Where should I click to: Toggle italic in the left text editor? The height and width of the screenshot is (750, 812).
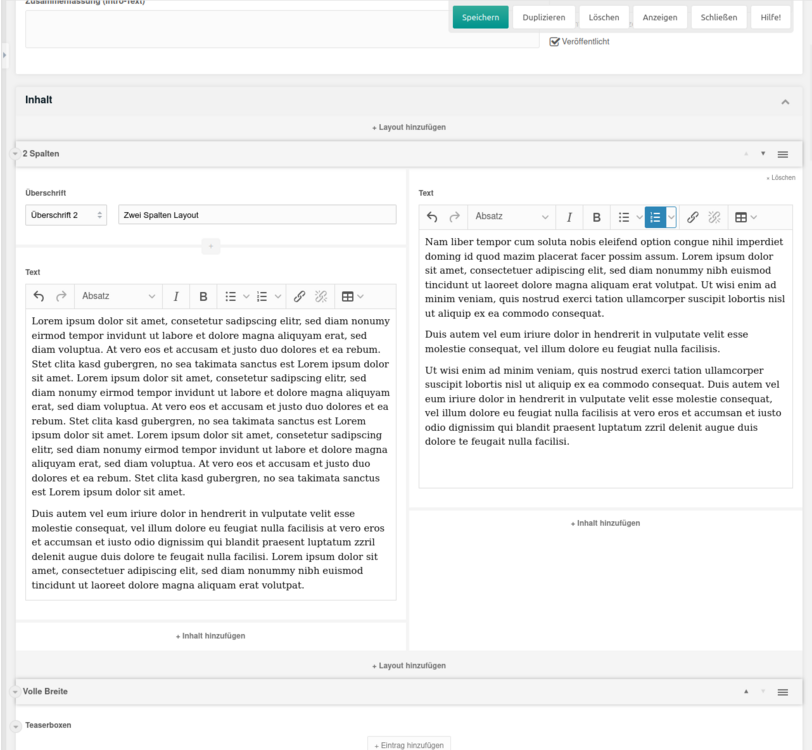(176, 296)
